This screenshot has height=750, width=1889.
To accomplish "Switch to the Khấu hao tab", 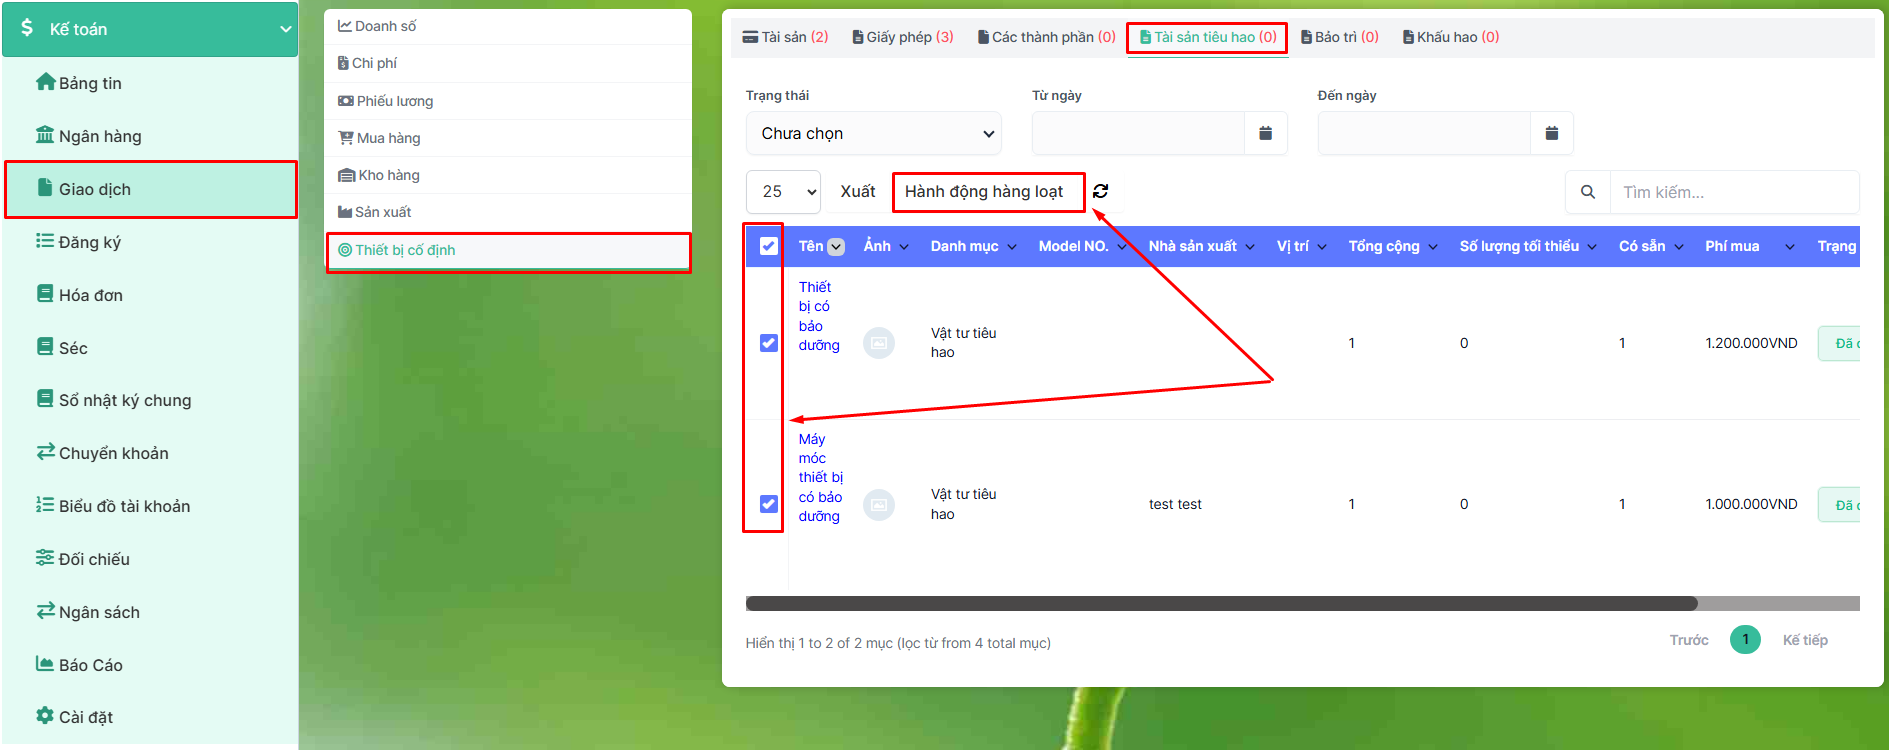I will point(1451,37).
